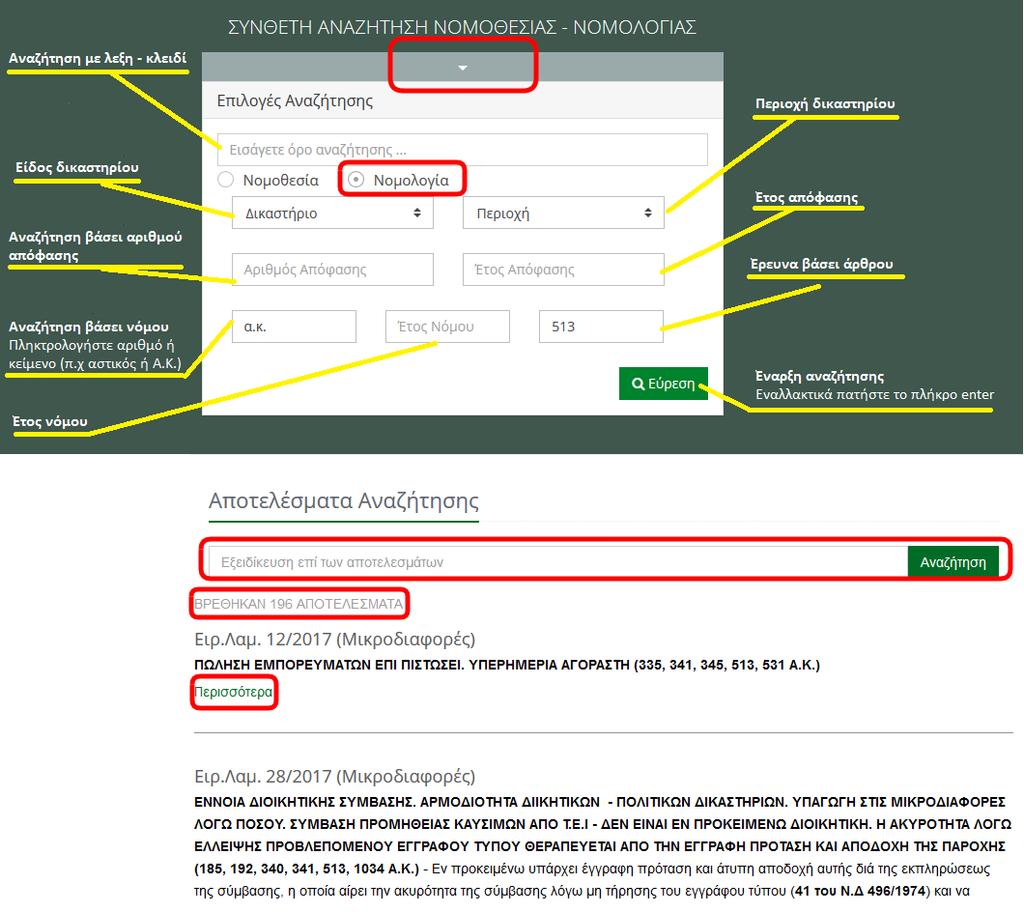Screen dimensions: 1024x912
Task: Click ΠΩΛΗΣΗ ΕΜΠΟΡΕΥΜΑΤΩΝ ΕΠΙ ΠΙΣΤΩΣΕΙ summary text
Action: pos(507,665)
